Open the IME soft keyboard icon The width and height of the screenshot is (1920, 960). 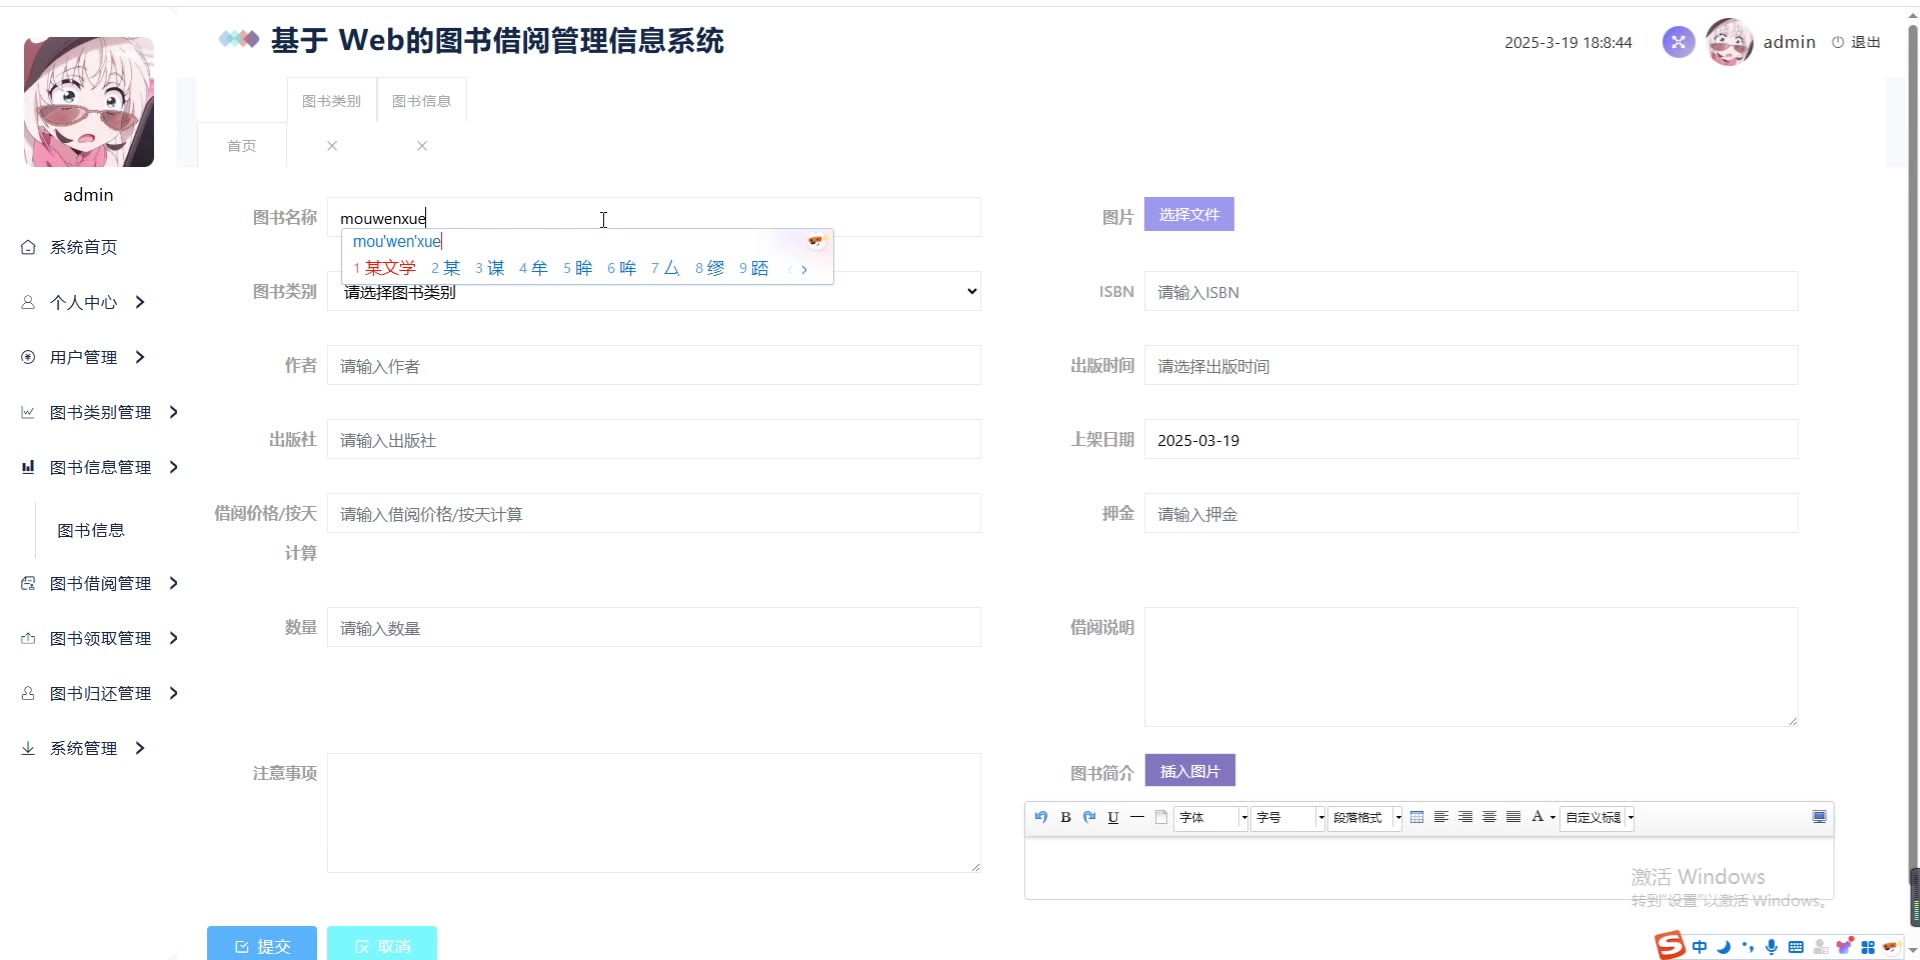coord(1796,947)
